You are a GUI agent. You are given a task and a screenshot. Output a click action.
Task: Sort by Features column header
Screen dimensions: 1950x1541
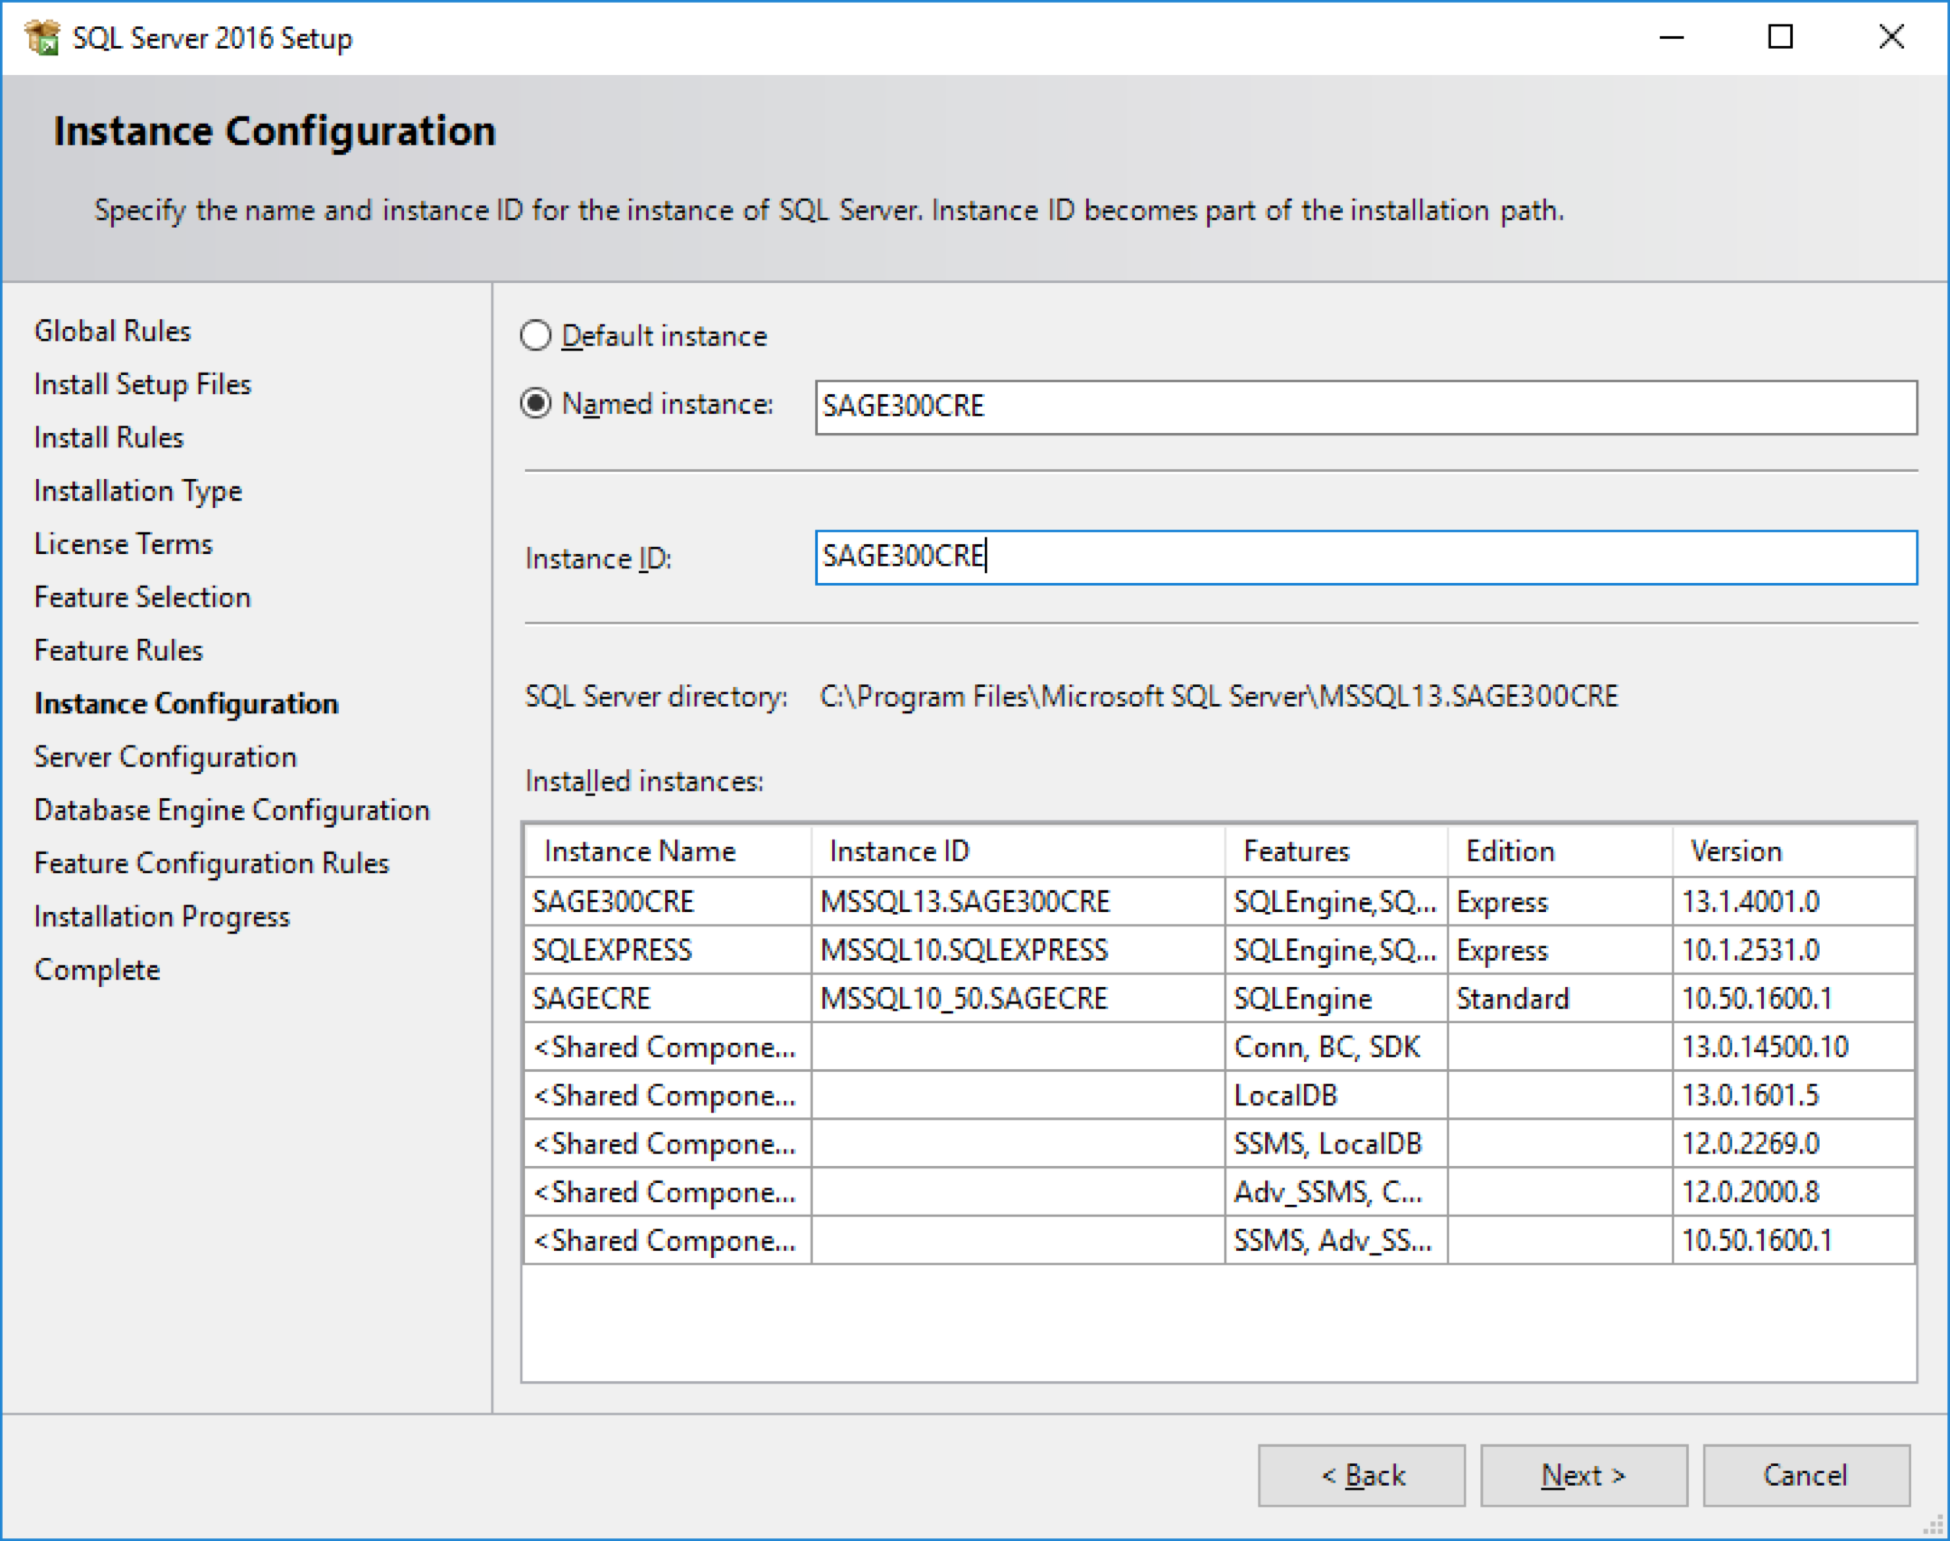(x=1336, y=851)
